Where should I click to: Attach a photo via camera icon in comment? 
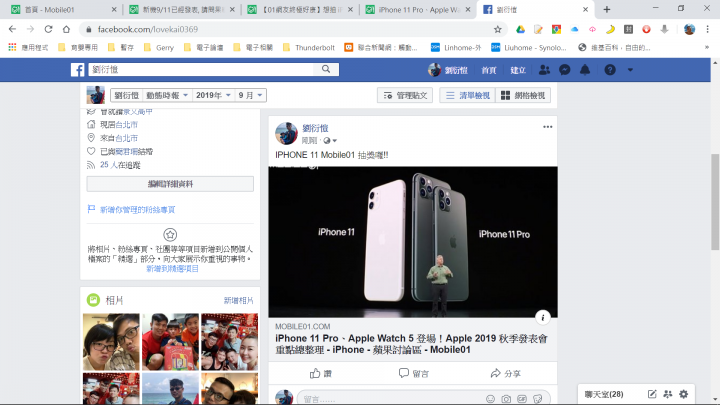pos(506,399)
